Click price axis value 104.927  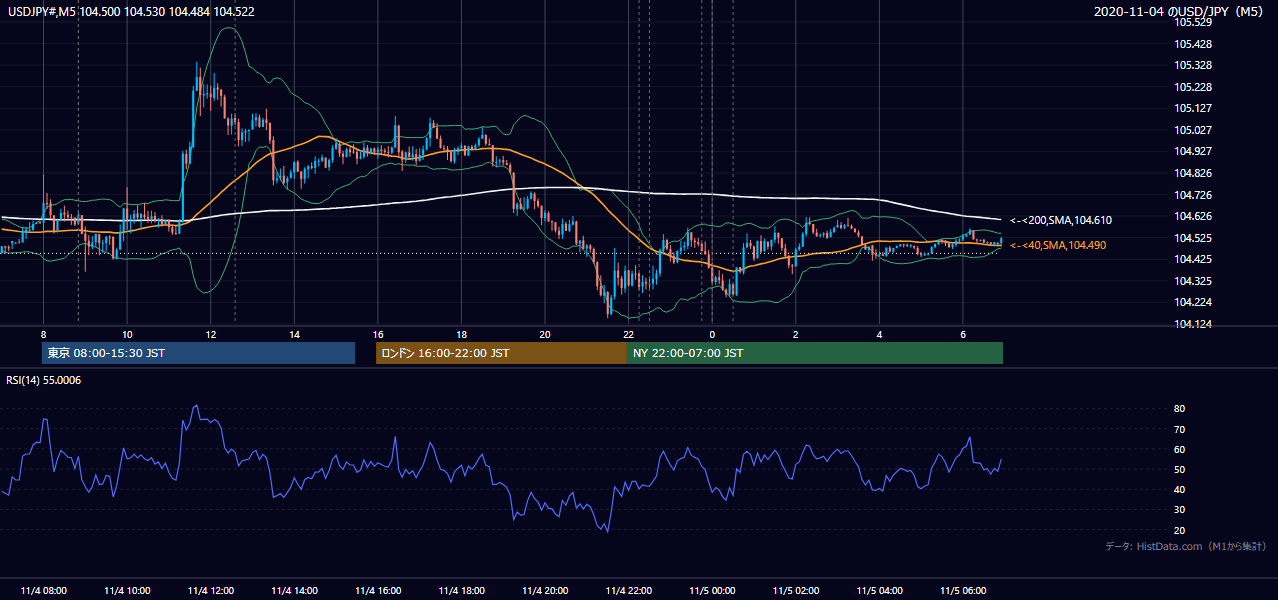pyautogui.click(x=1193, y=152)
